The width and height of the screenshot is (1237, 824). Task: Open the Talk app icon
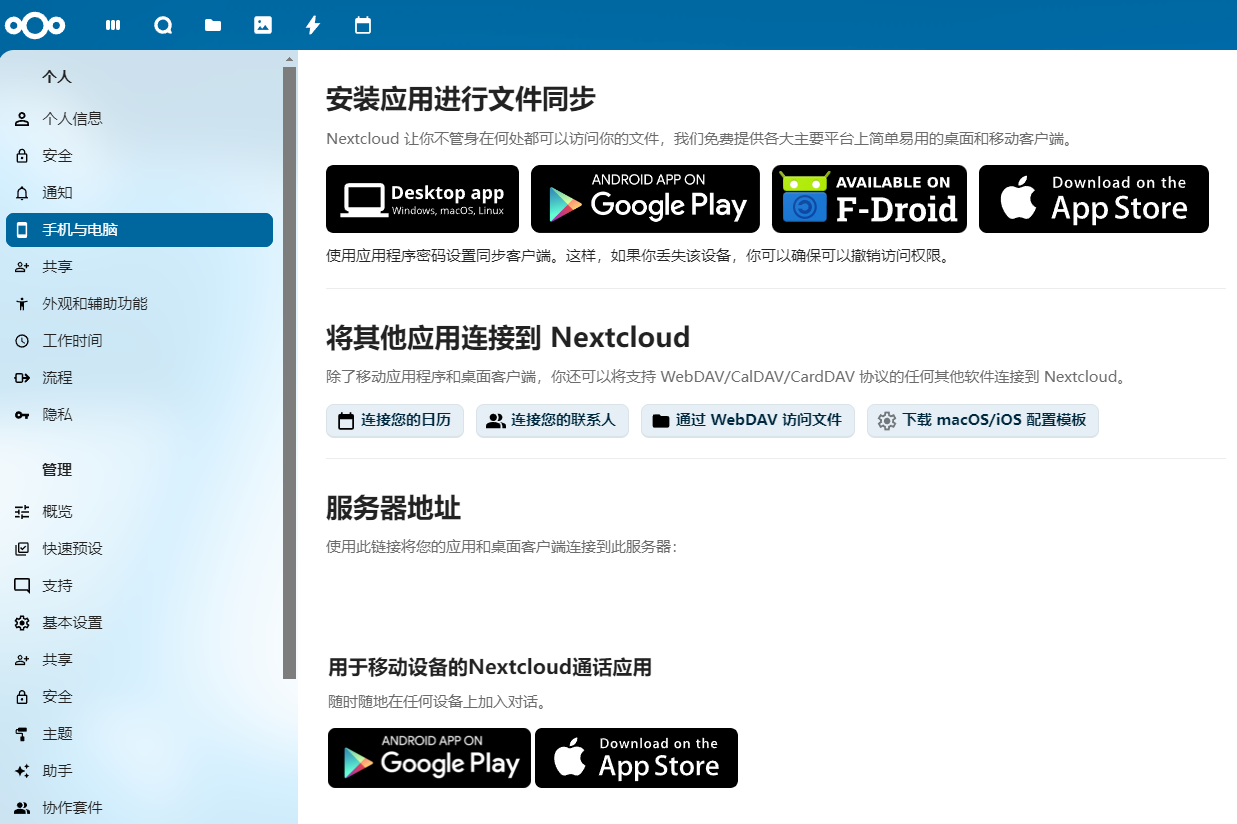(163, 25)
